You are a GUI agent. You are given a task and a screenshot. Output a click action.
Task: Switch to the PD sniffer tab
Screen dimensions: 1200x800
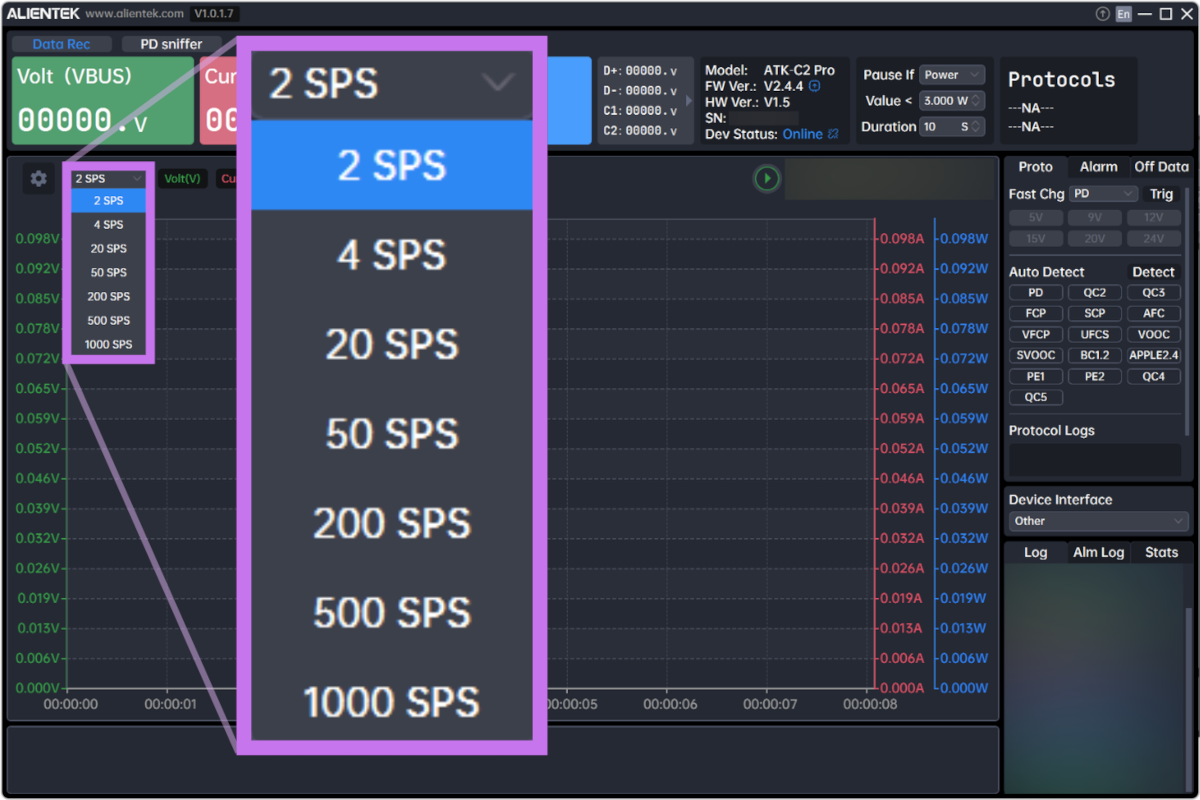(171, 44)
